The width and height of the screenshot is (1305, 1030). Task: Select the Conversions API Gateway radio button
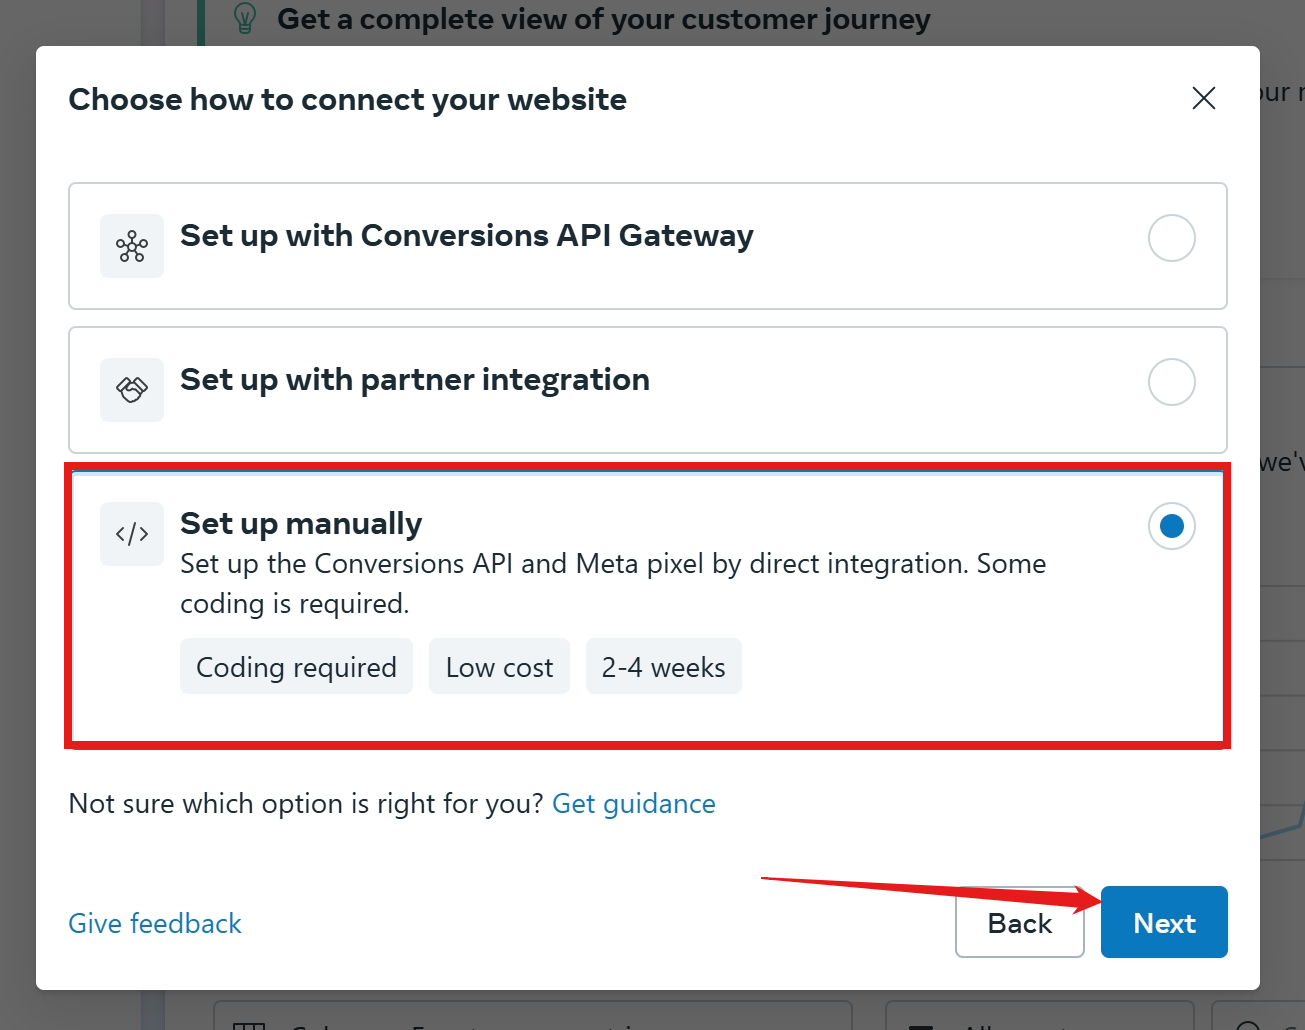click(x=1171, y=238)
